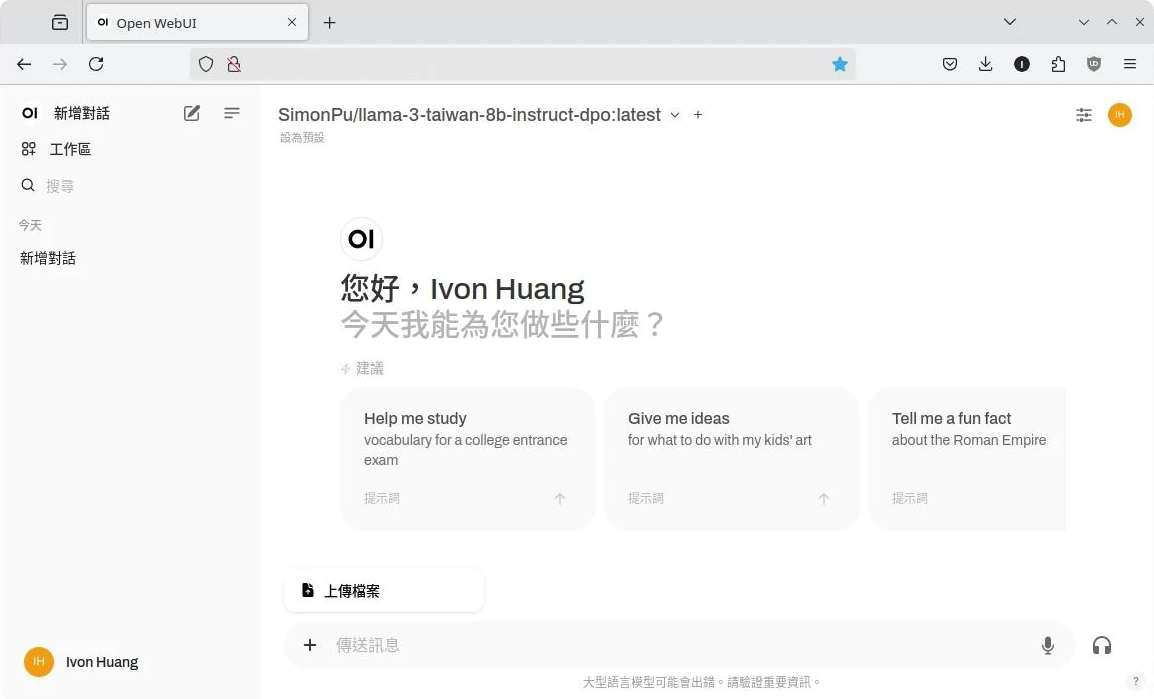Reload the page with the refresh icon
The height and width of the screenshot is (699, 1154).
pyautogui.click(x=96, y=64)
